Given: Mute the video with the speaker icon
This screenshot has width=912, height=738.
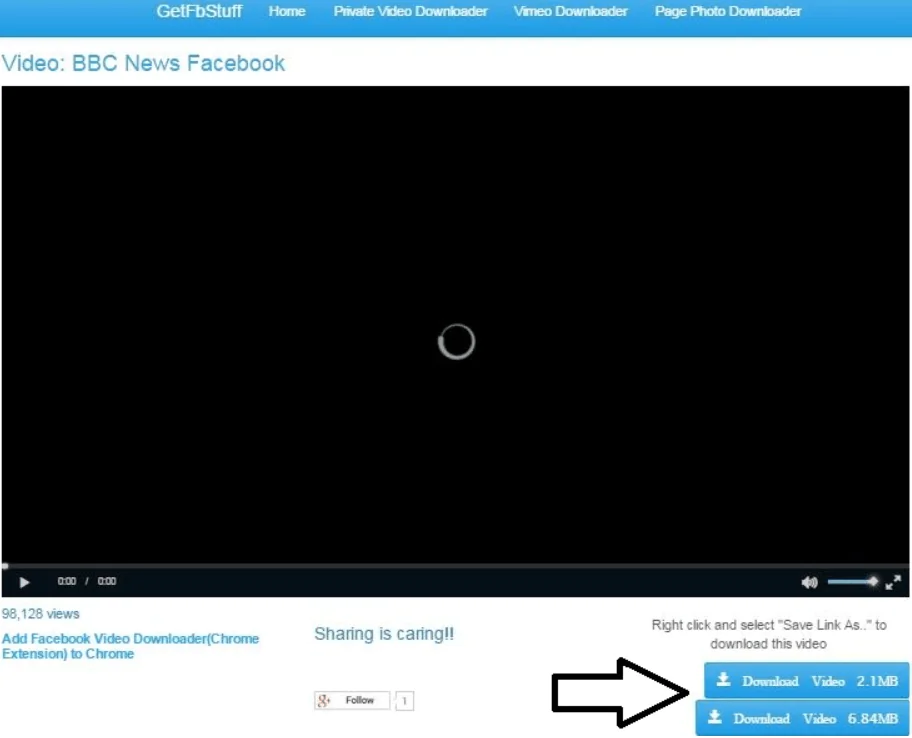Looking at the screenshot, I should tap(809, 582).
